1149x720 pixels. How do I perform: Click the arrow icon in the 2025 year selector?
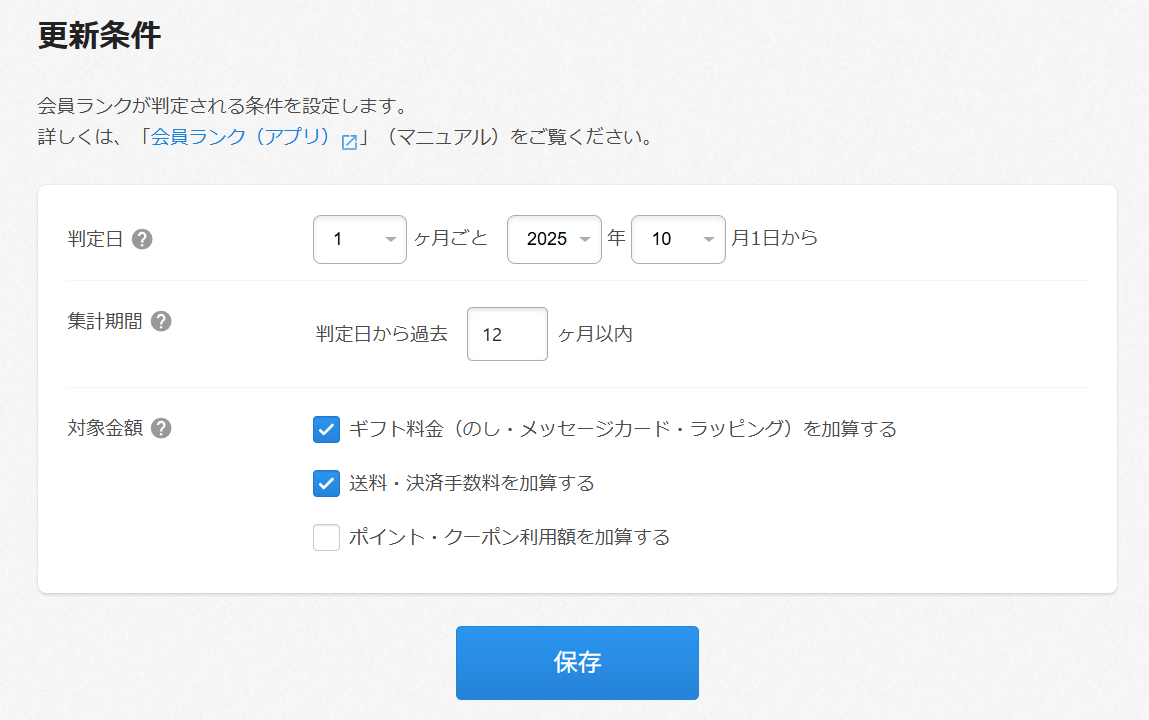[584, 240]
